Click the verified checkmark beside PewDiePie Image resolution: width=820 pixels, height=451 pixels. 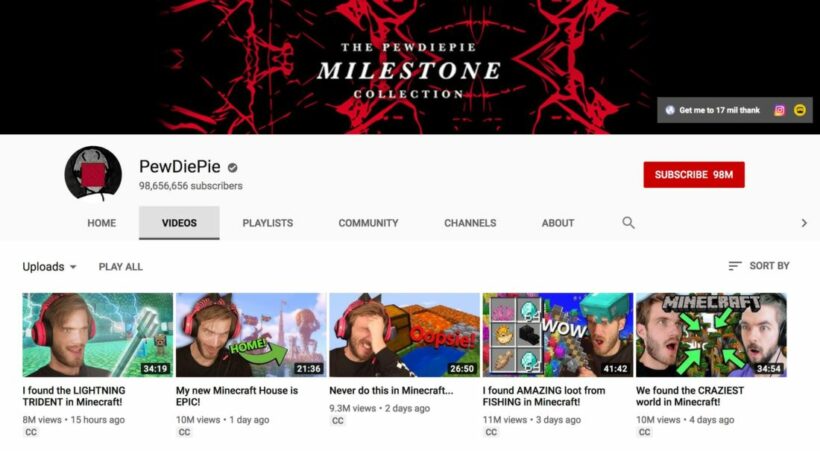pyautogui.click(x=233, y=167)
